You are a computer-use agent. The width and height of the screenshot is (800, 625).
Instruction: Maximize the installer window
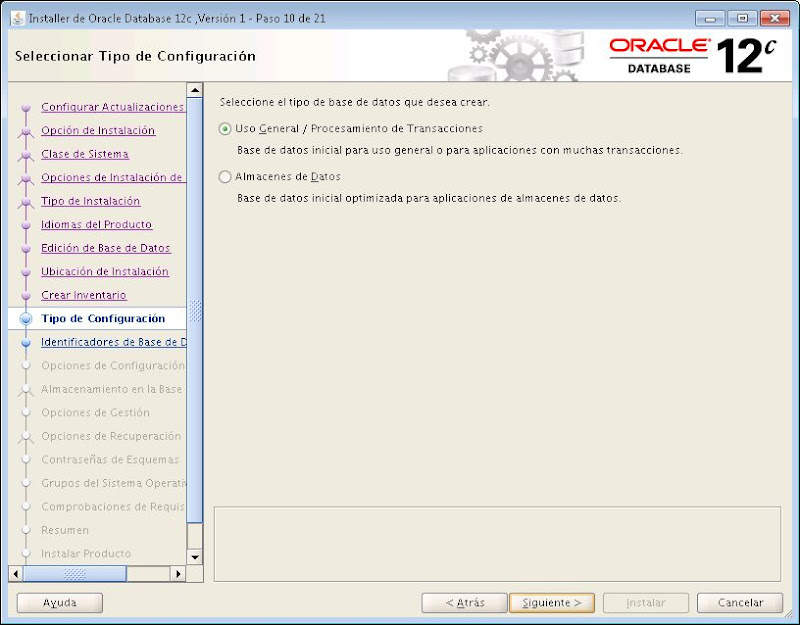[742, 18]
